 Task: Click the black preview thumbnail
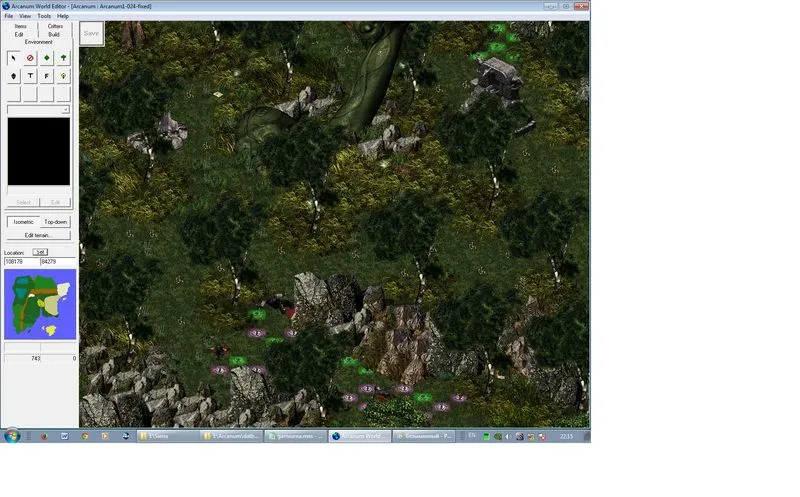(38, 152)
